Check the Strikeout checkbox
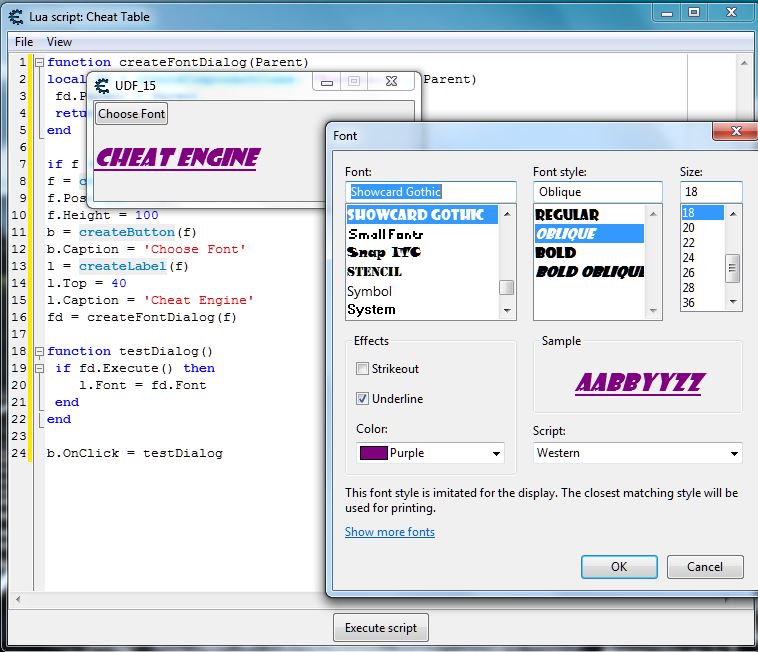This screenshot has width=758, height=652. pyautogui.click(x=362, y=369)
